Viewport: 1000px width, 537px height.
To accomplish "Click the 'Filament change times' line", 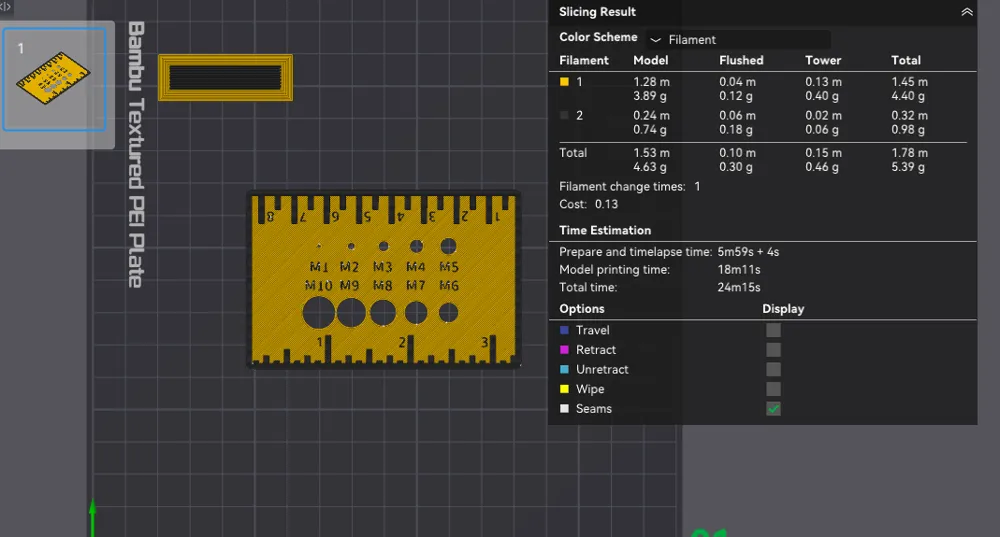I will coord(629,186).
